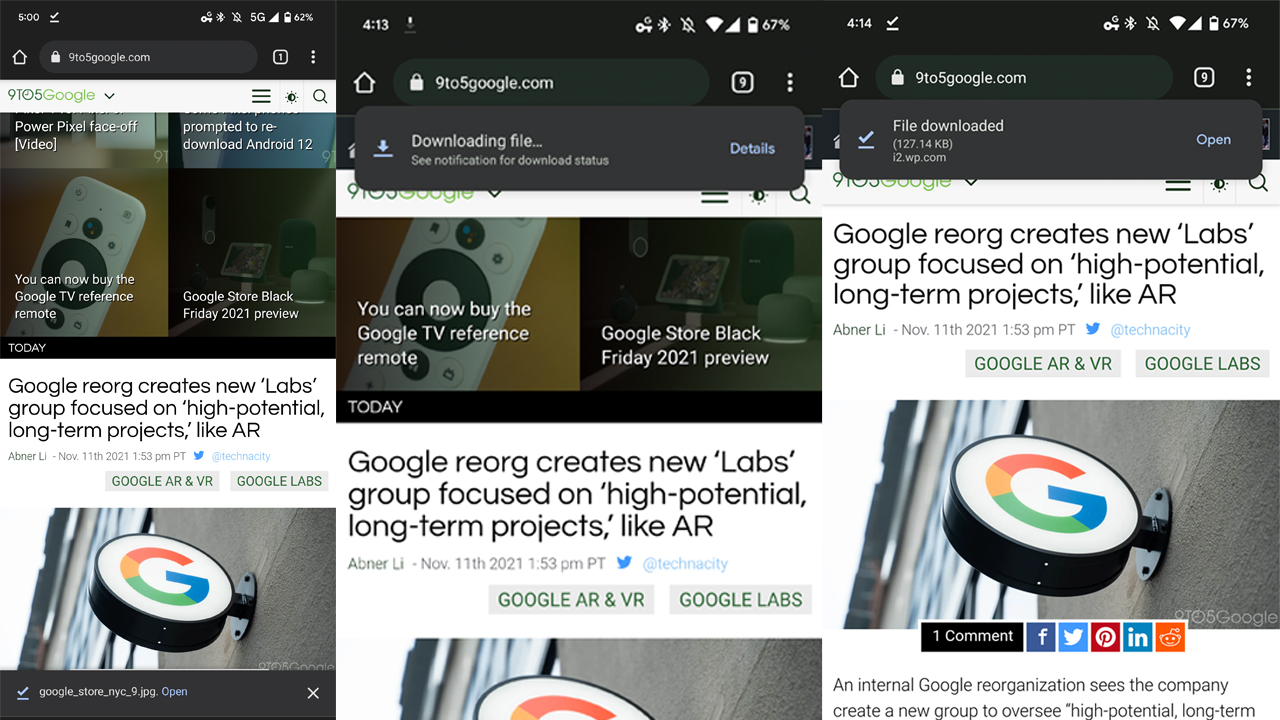Share the article via the Pinterest icon
Viewport: 1280px width, 720px height.
tap(1105, 637)
